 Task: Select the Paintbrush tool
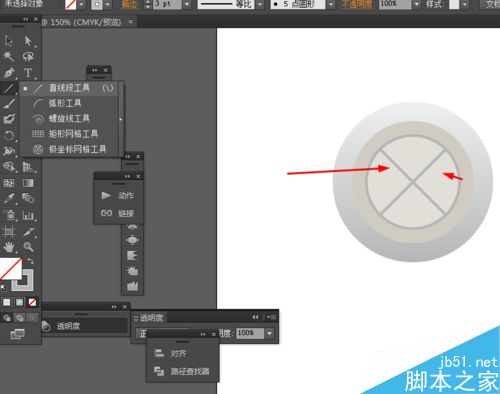tap(9, 104)
